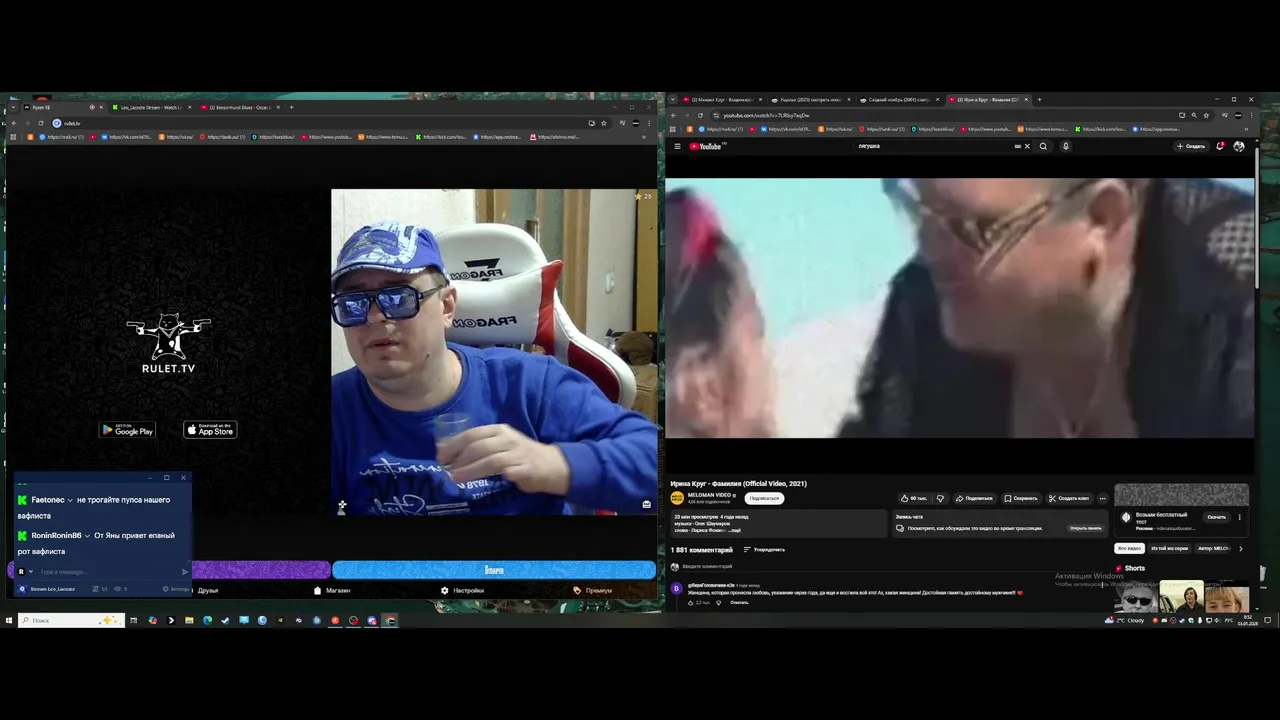Switch to Сладкий ноябрь tab
This screenshot has width=1280, height=720.
(899, 99)
